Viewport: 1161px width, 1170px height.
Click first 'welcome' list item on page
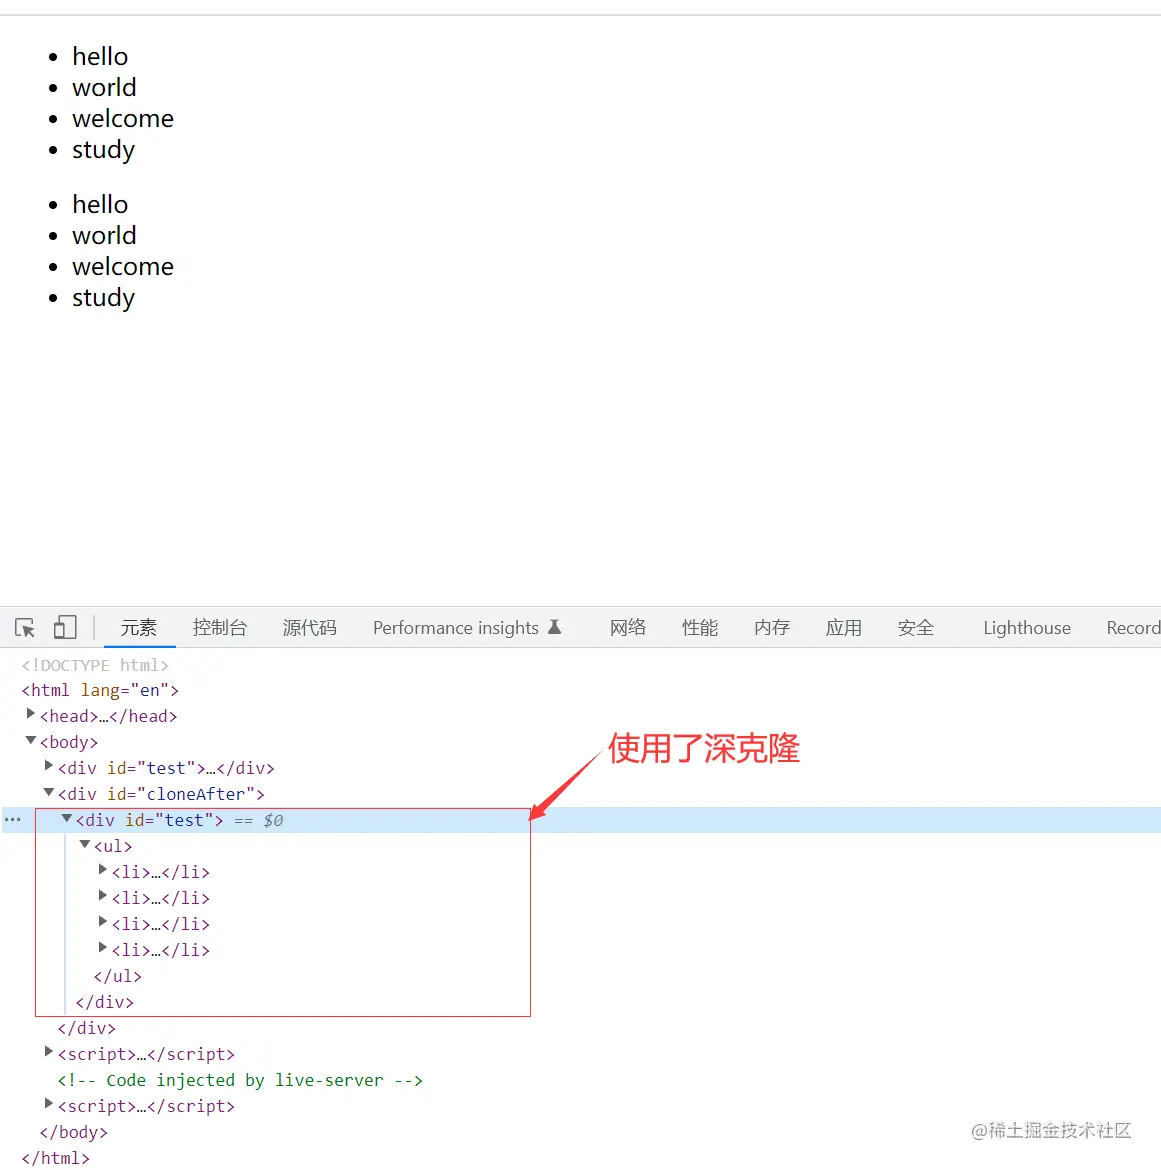click(x=123, y=119)
